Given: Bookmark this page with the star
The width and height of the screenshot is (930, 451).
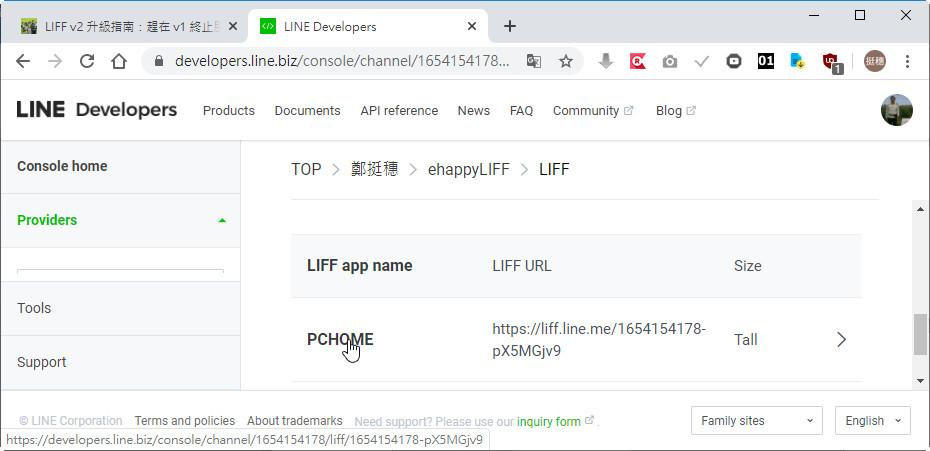Looking at the screenshot, I should (566, 61).
